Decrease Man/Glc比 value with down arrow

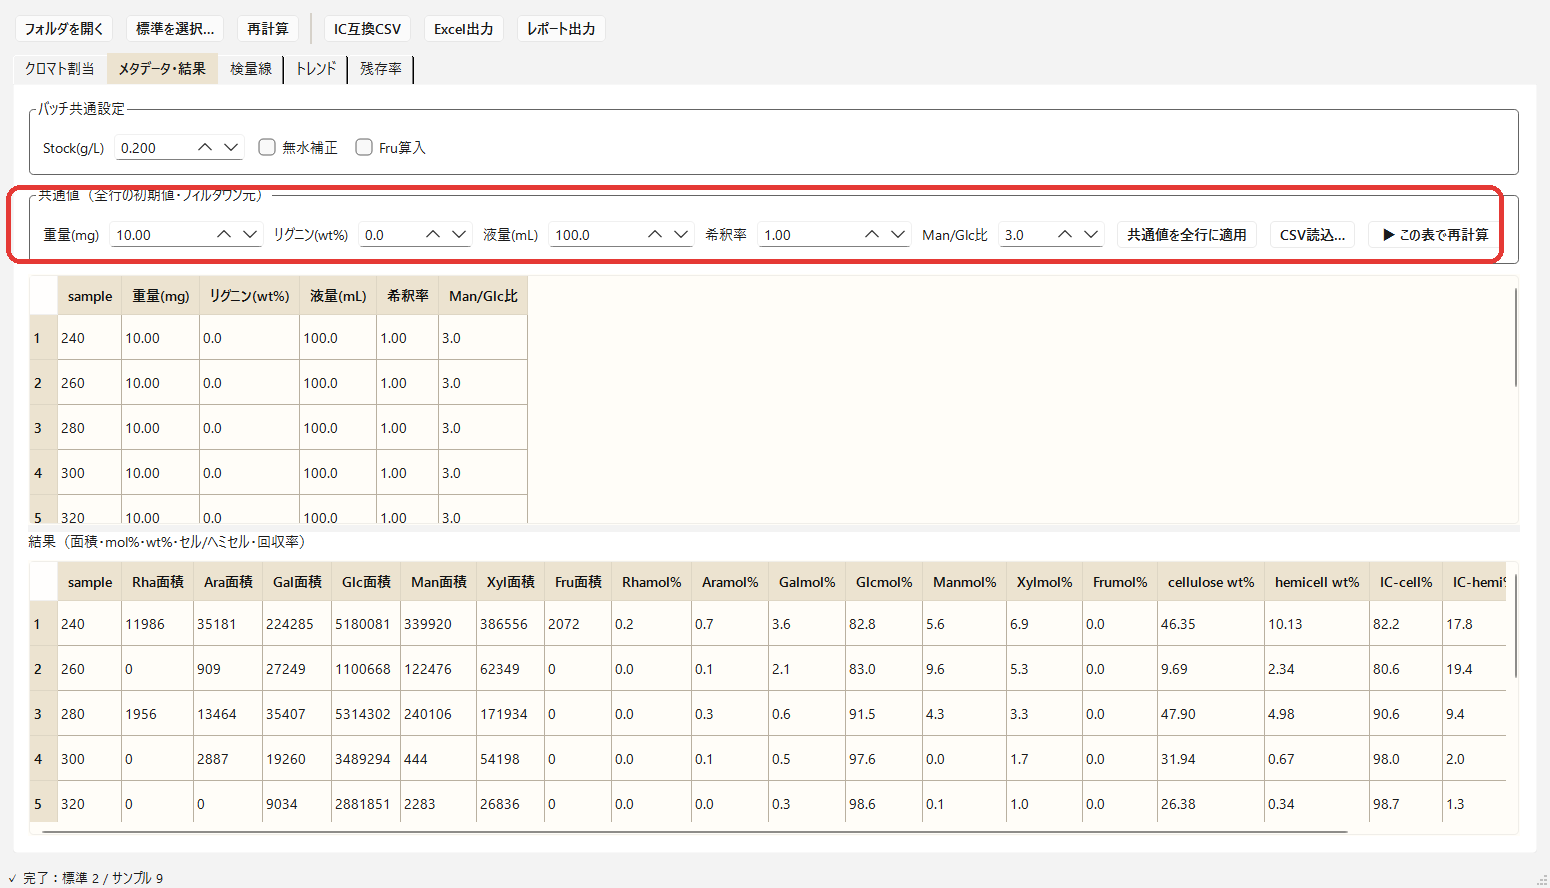1091,235
